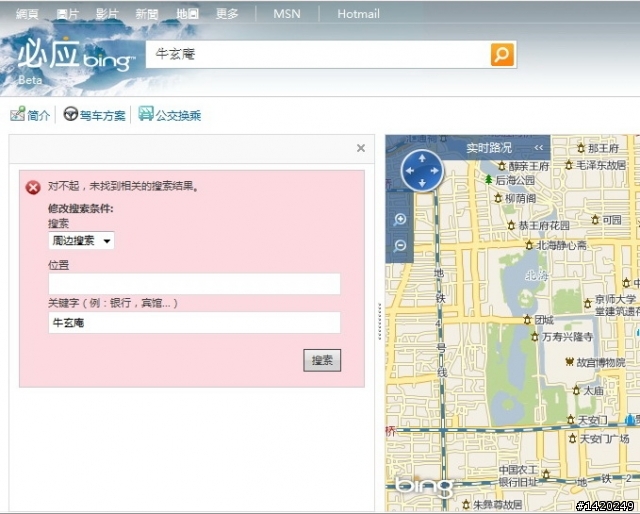Open the 新聞 news tab
Viewport: 640px width, 514px height.
pos(147,14)
